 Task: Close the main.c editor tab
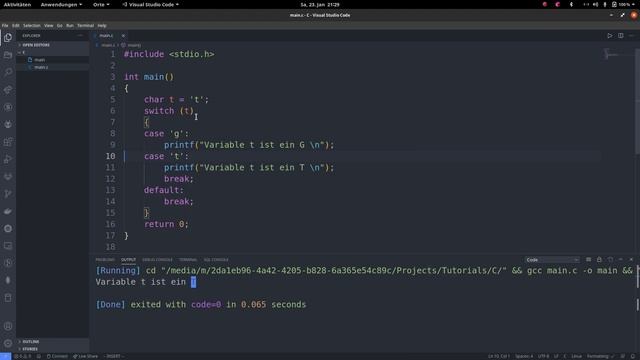(x=123, y=36)
